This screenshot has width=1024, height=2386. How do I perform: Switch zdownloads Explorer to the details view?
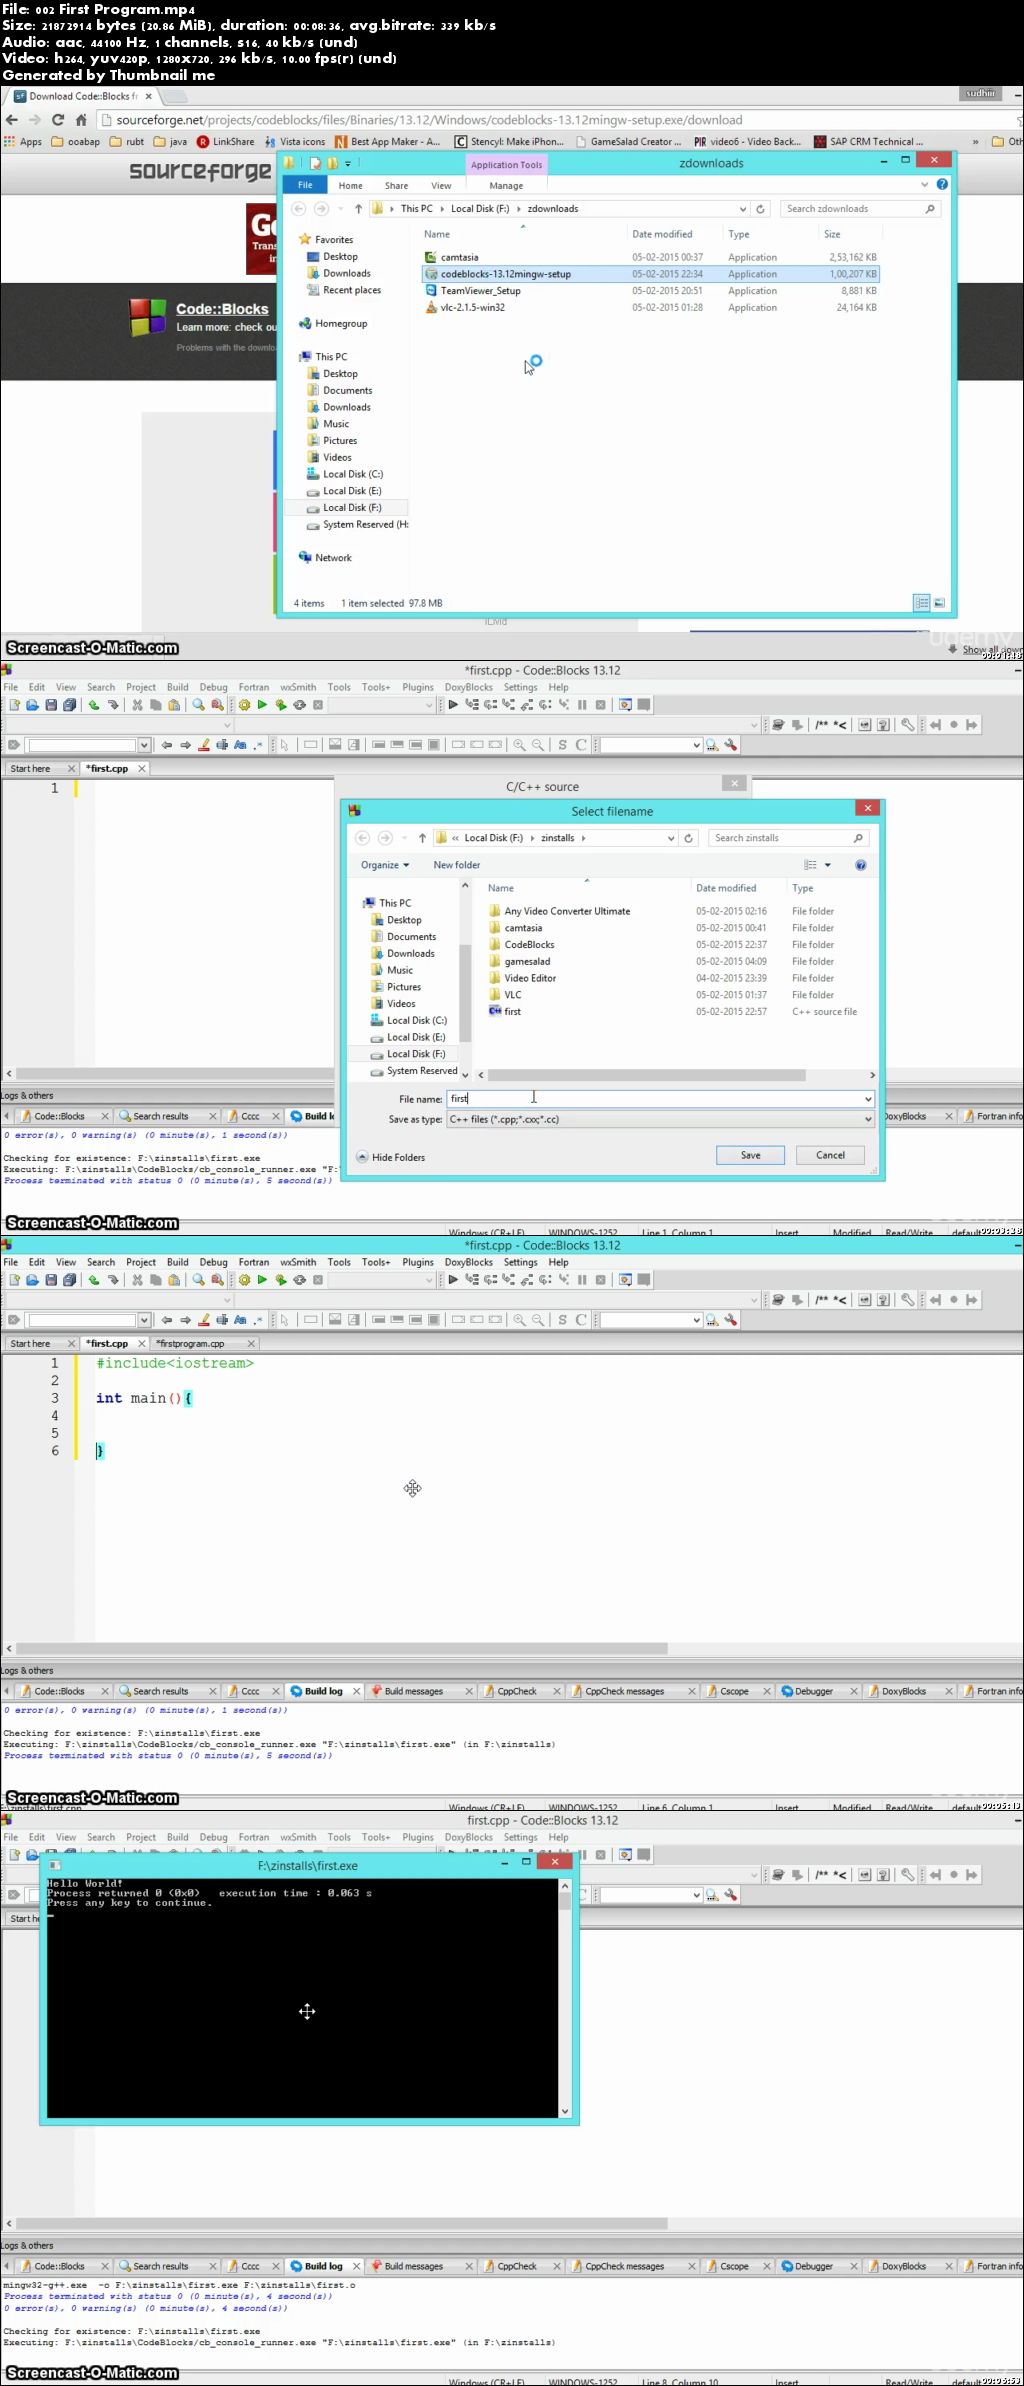921,602
